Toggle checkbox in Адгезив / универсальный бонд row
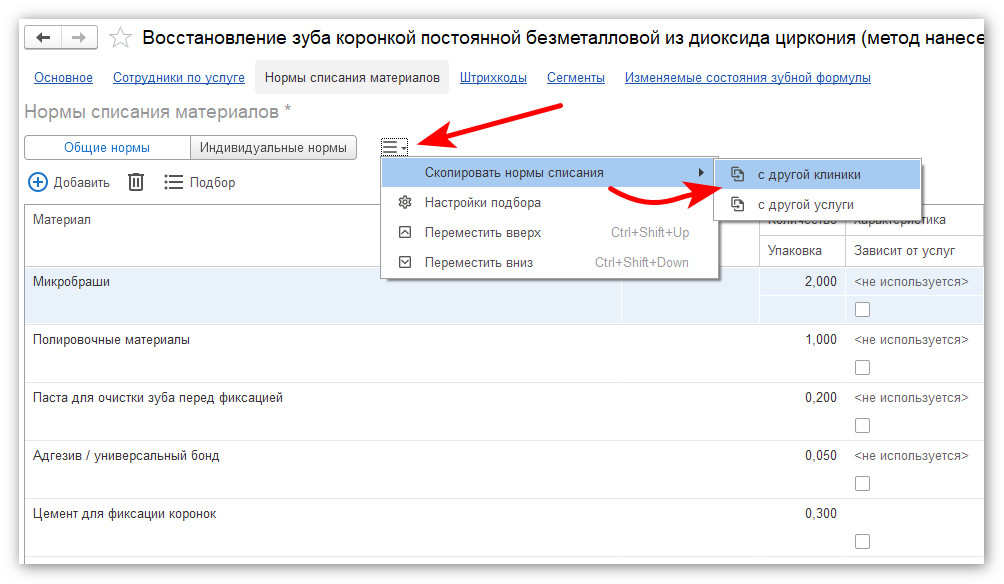 [x=862, y=483]
